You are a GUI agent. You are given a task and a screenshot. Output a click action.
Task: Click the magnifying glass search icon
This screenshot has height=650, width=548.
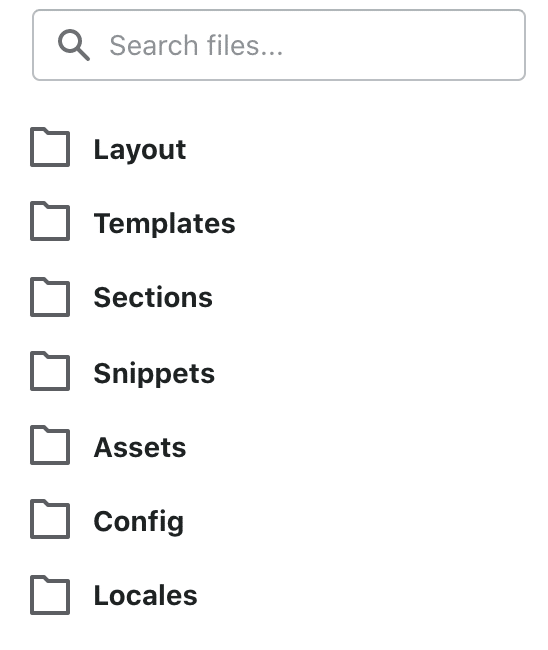74,45
